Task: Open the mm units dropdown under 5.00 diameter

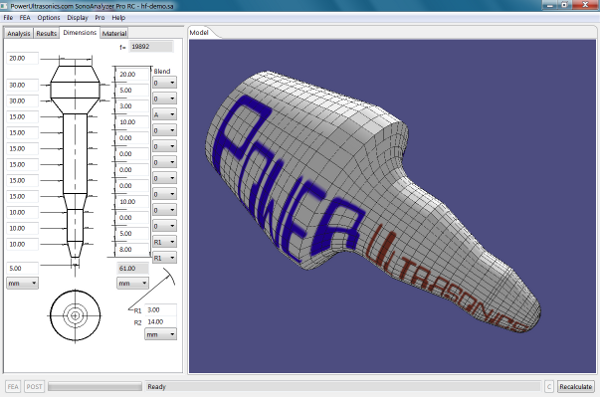Action: pyautogui.click(x=22, y=283)
